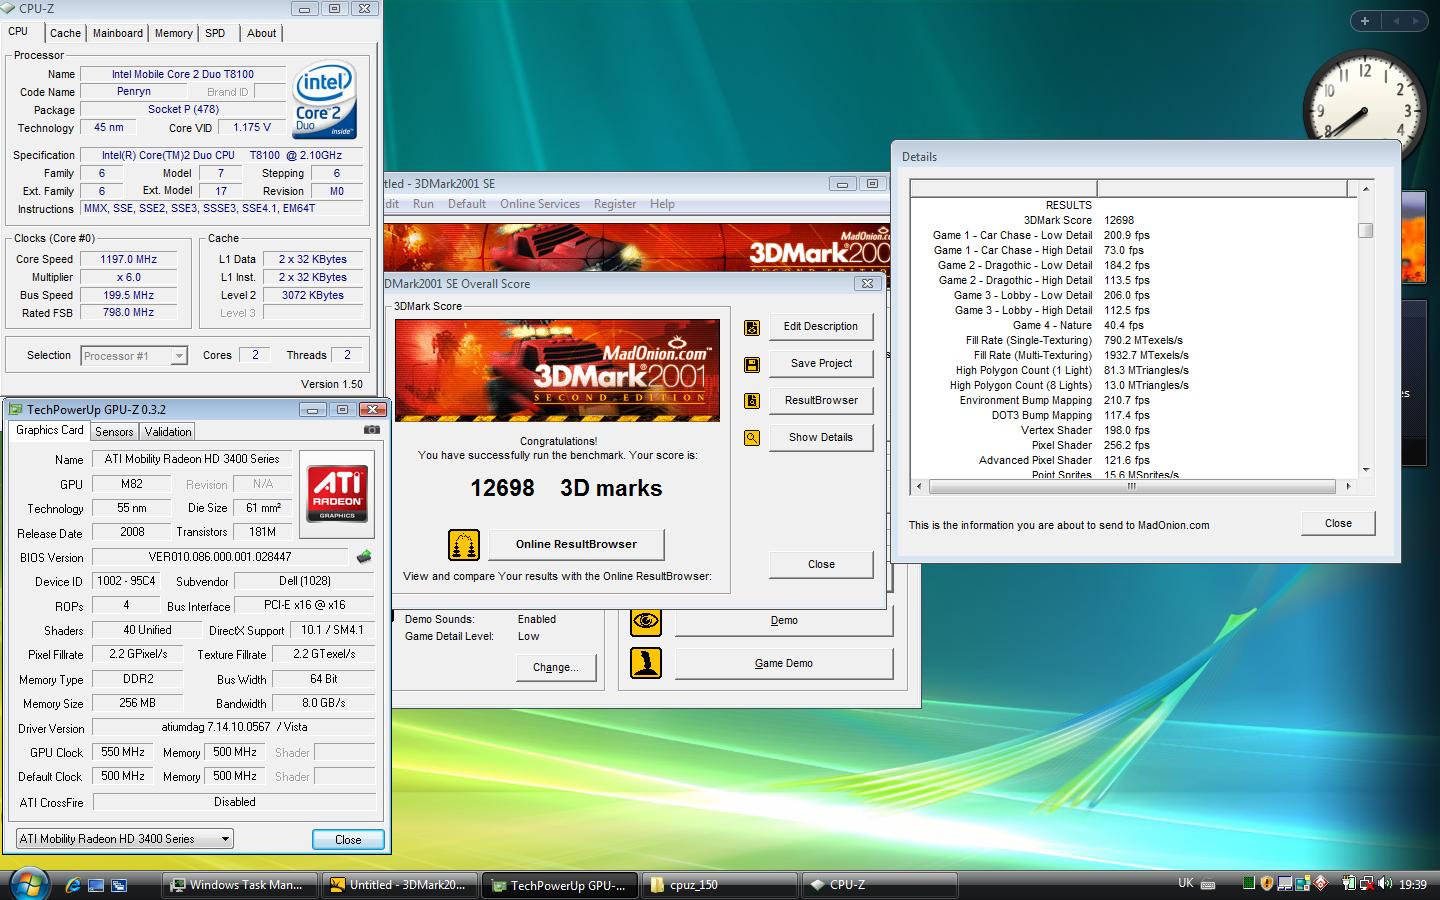
Task: Open the 3DMark Run menu
Action: 423,204
